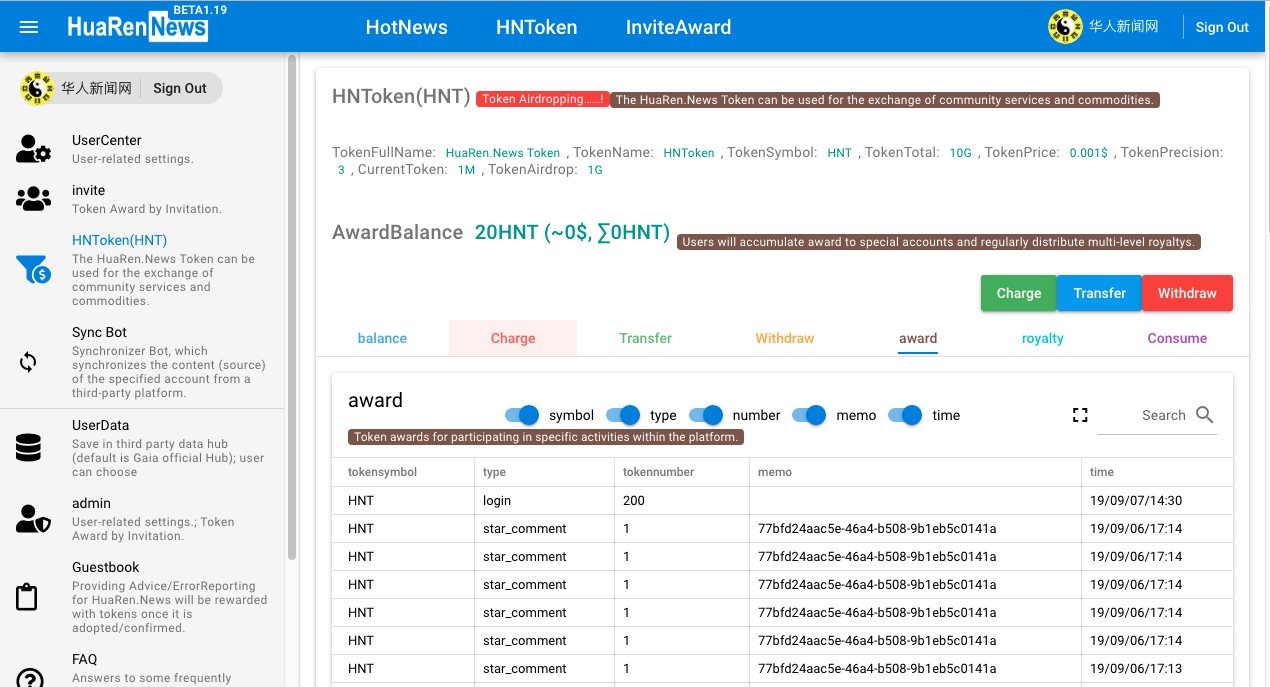Open HNToken in top navigation
This screenshot has height=687, width=1270.
pos(537,27)
